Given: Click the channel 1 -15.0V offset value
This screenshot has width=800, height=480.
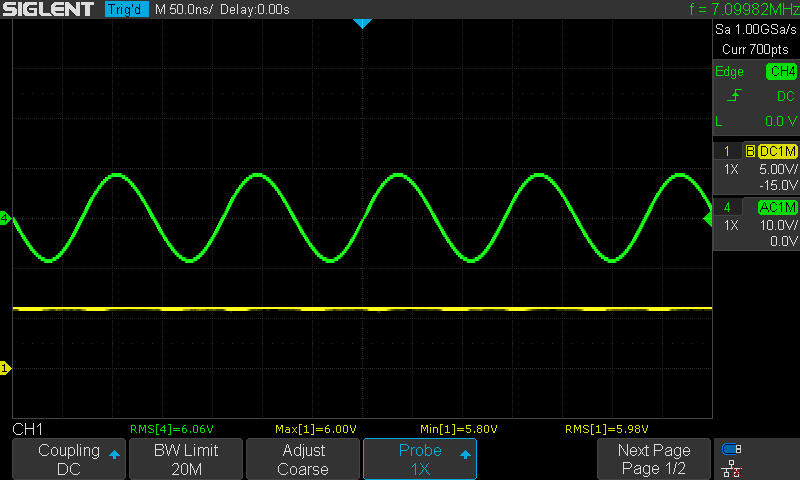Looking at the screenshot, I should (x=778, y=185).
